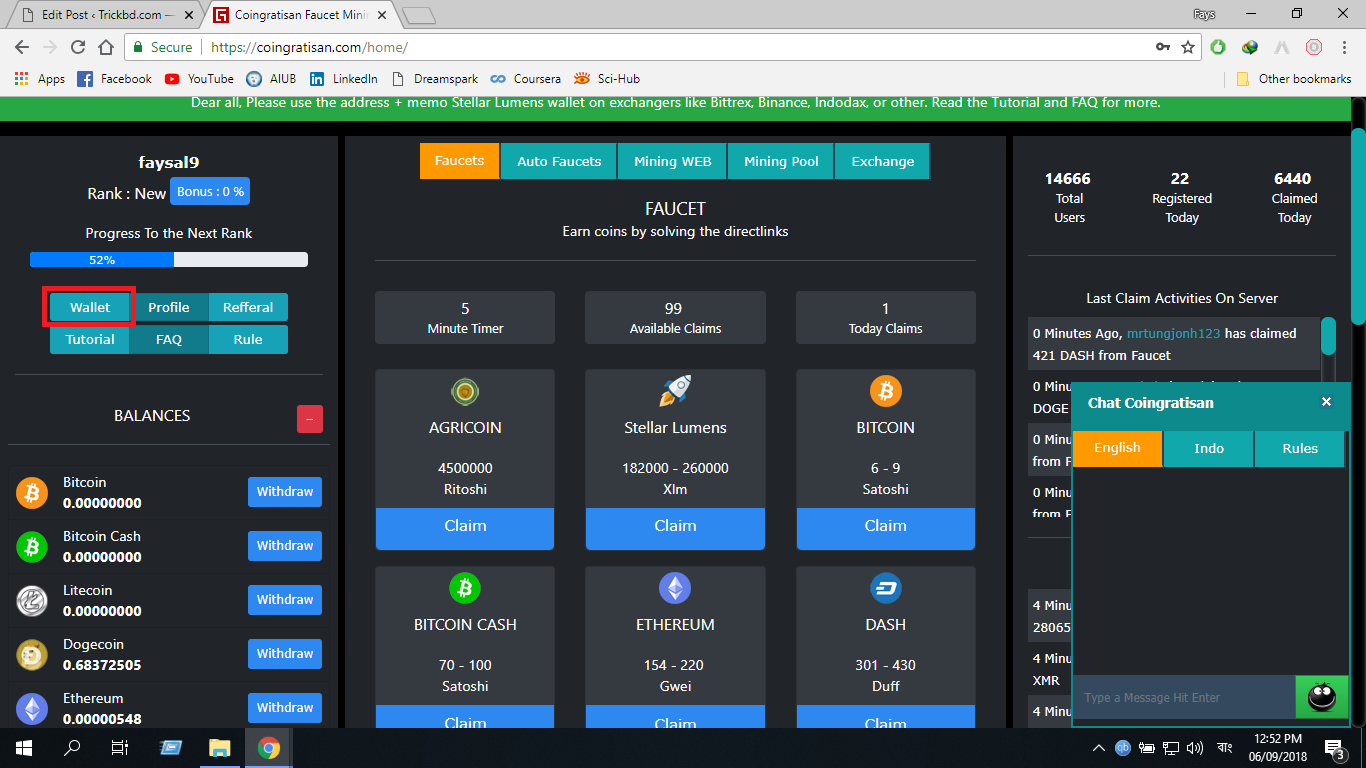Send chat message with bomb emoji button
Viewport: 1366px width, 768px height.
[x=1321, y=697]
